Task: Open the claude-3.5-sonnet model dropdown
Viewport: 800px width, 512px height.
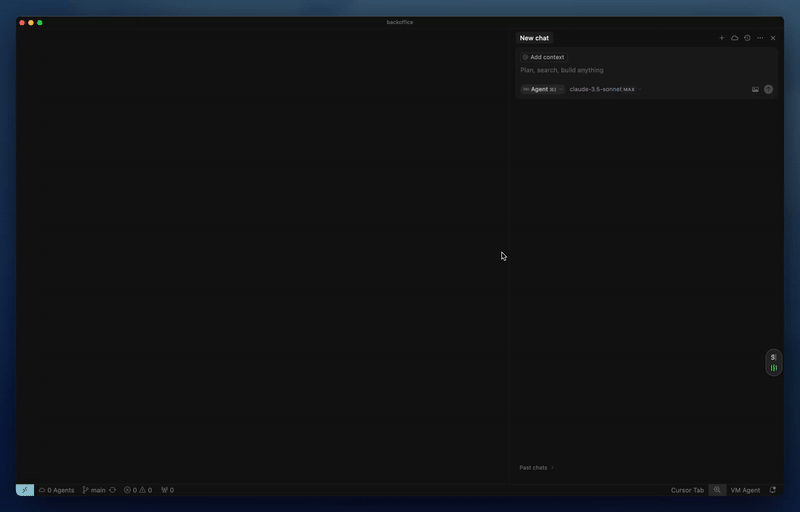Action: pyautogui.click(x=605, y=89)
